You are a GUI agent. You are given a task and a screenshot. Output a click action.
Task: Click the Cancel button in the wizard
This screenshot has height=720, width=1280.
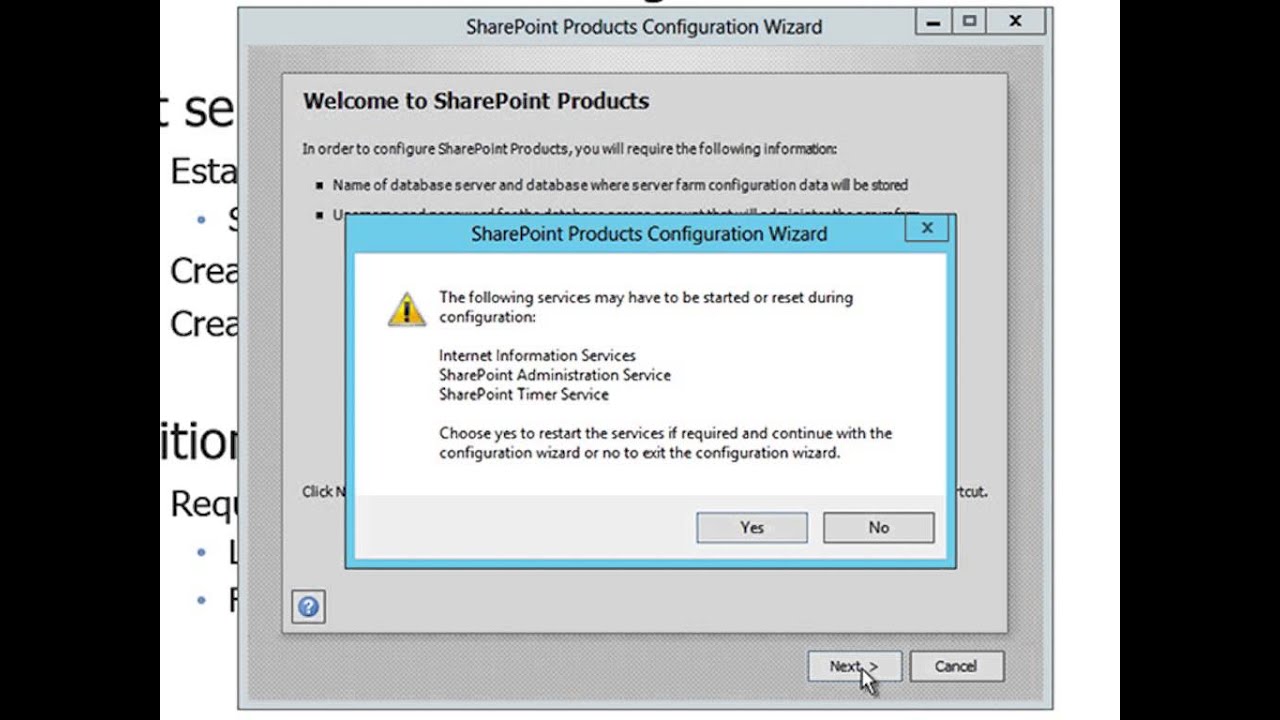coord(955,667)
